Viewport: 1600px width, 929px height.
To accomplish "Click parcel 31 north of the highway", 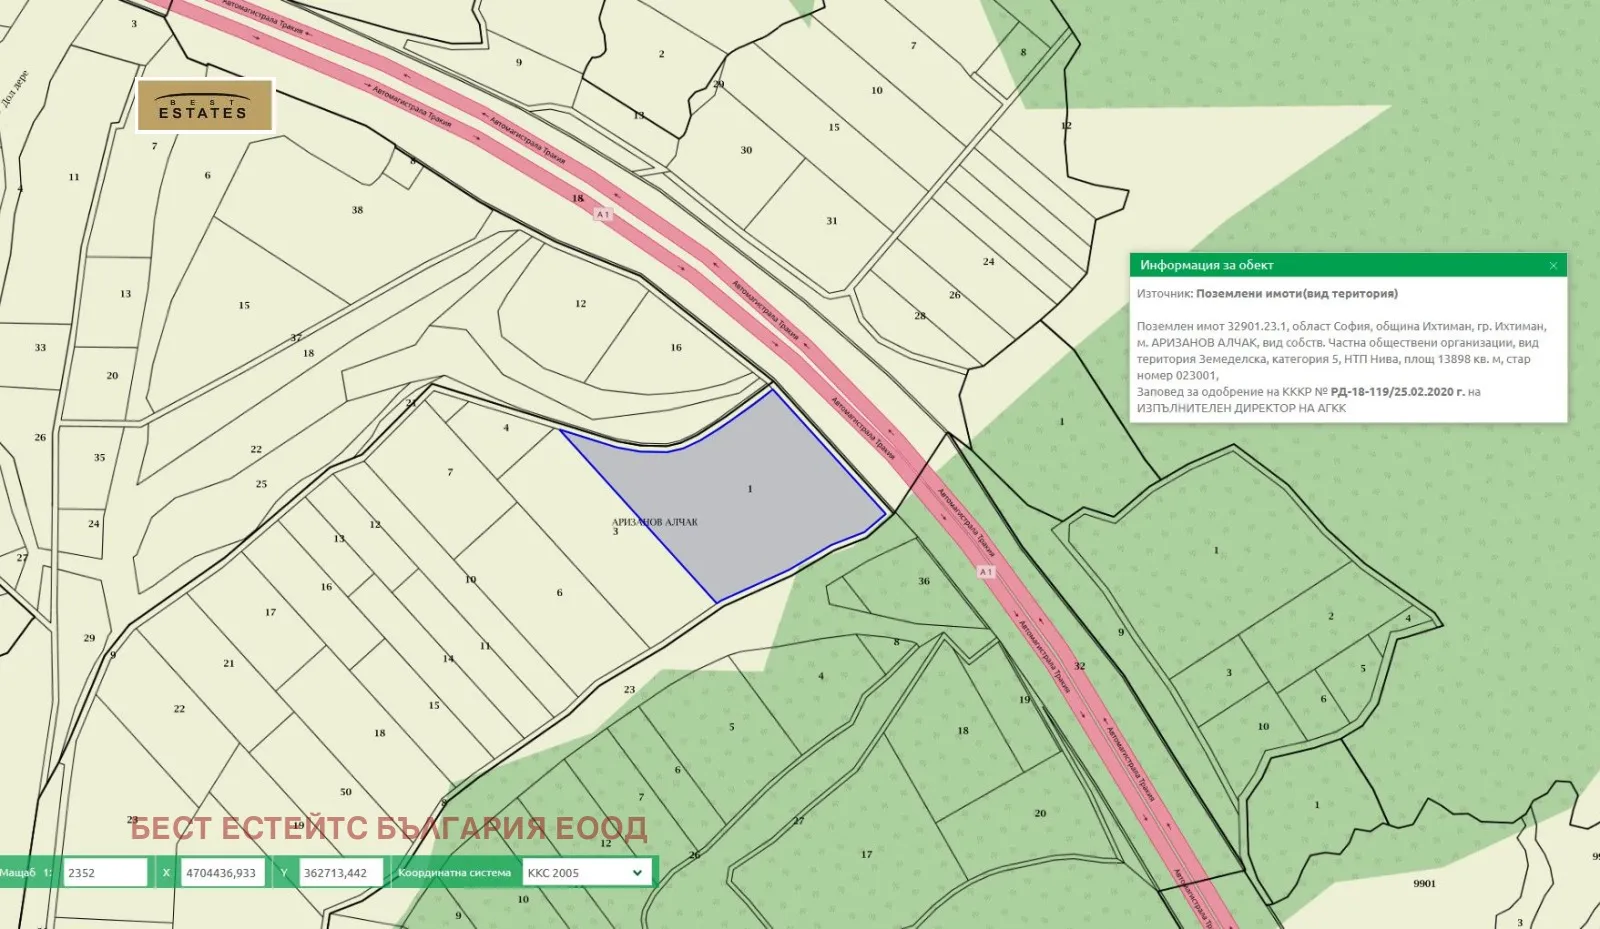I will click(832, 221).
